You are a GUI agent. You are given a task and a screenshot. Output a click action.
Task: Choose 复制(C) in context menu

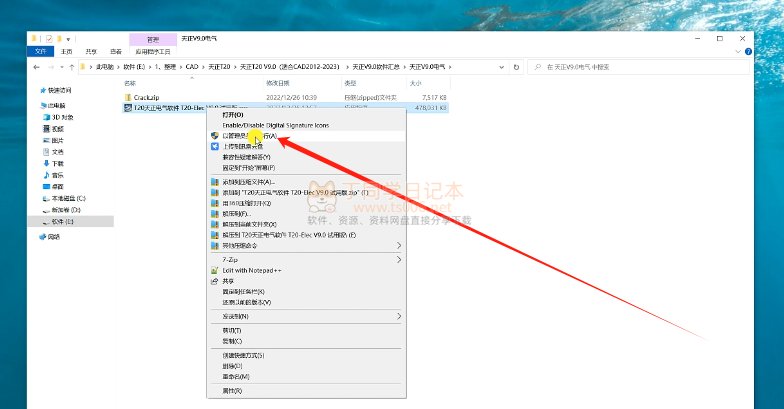click(x=232, y=341)
